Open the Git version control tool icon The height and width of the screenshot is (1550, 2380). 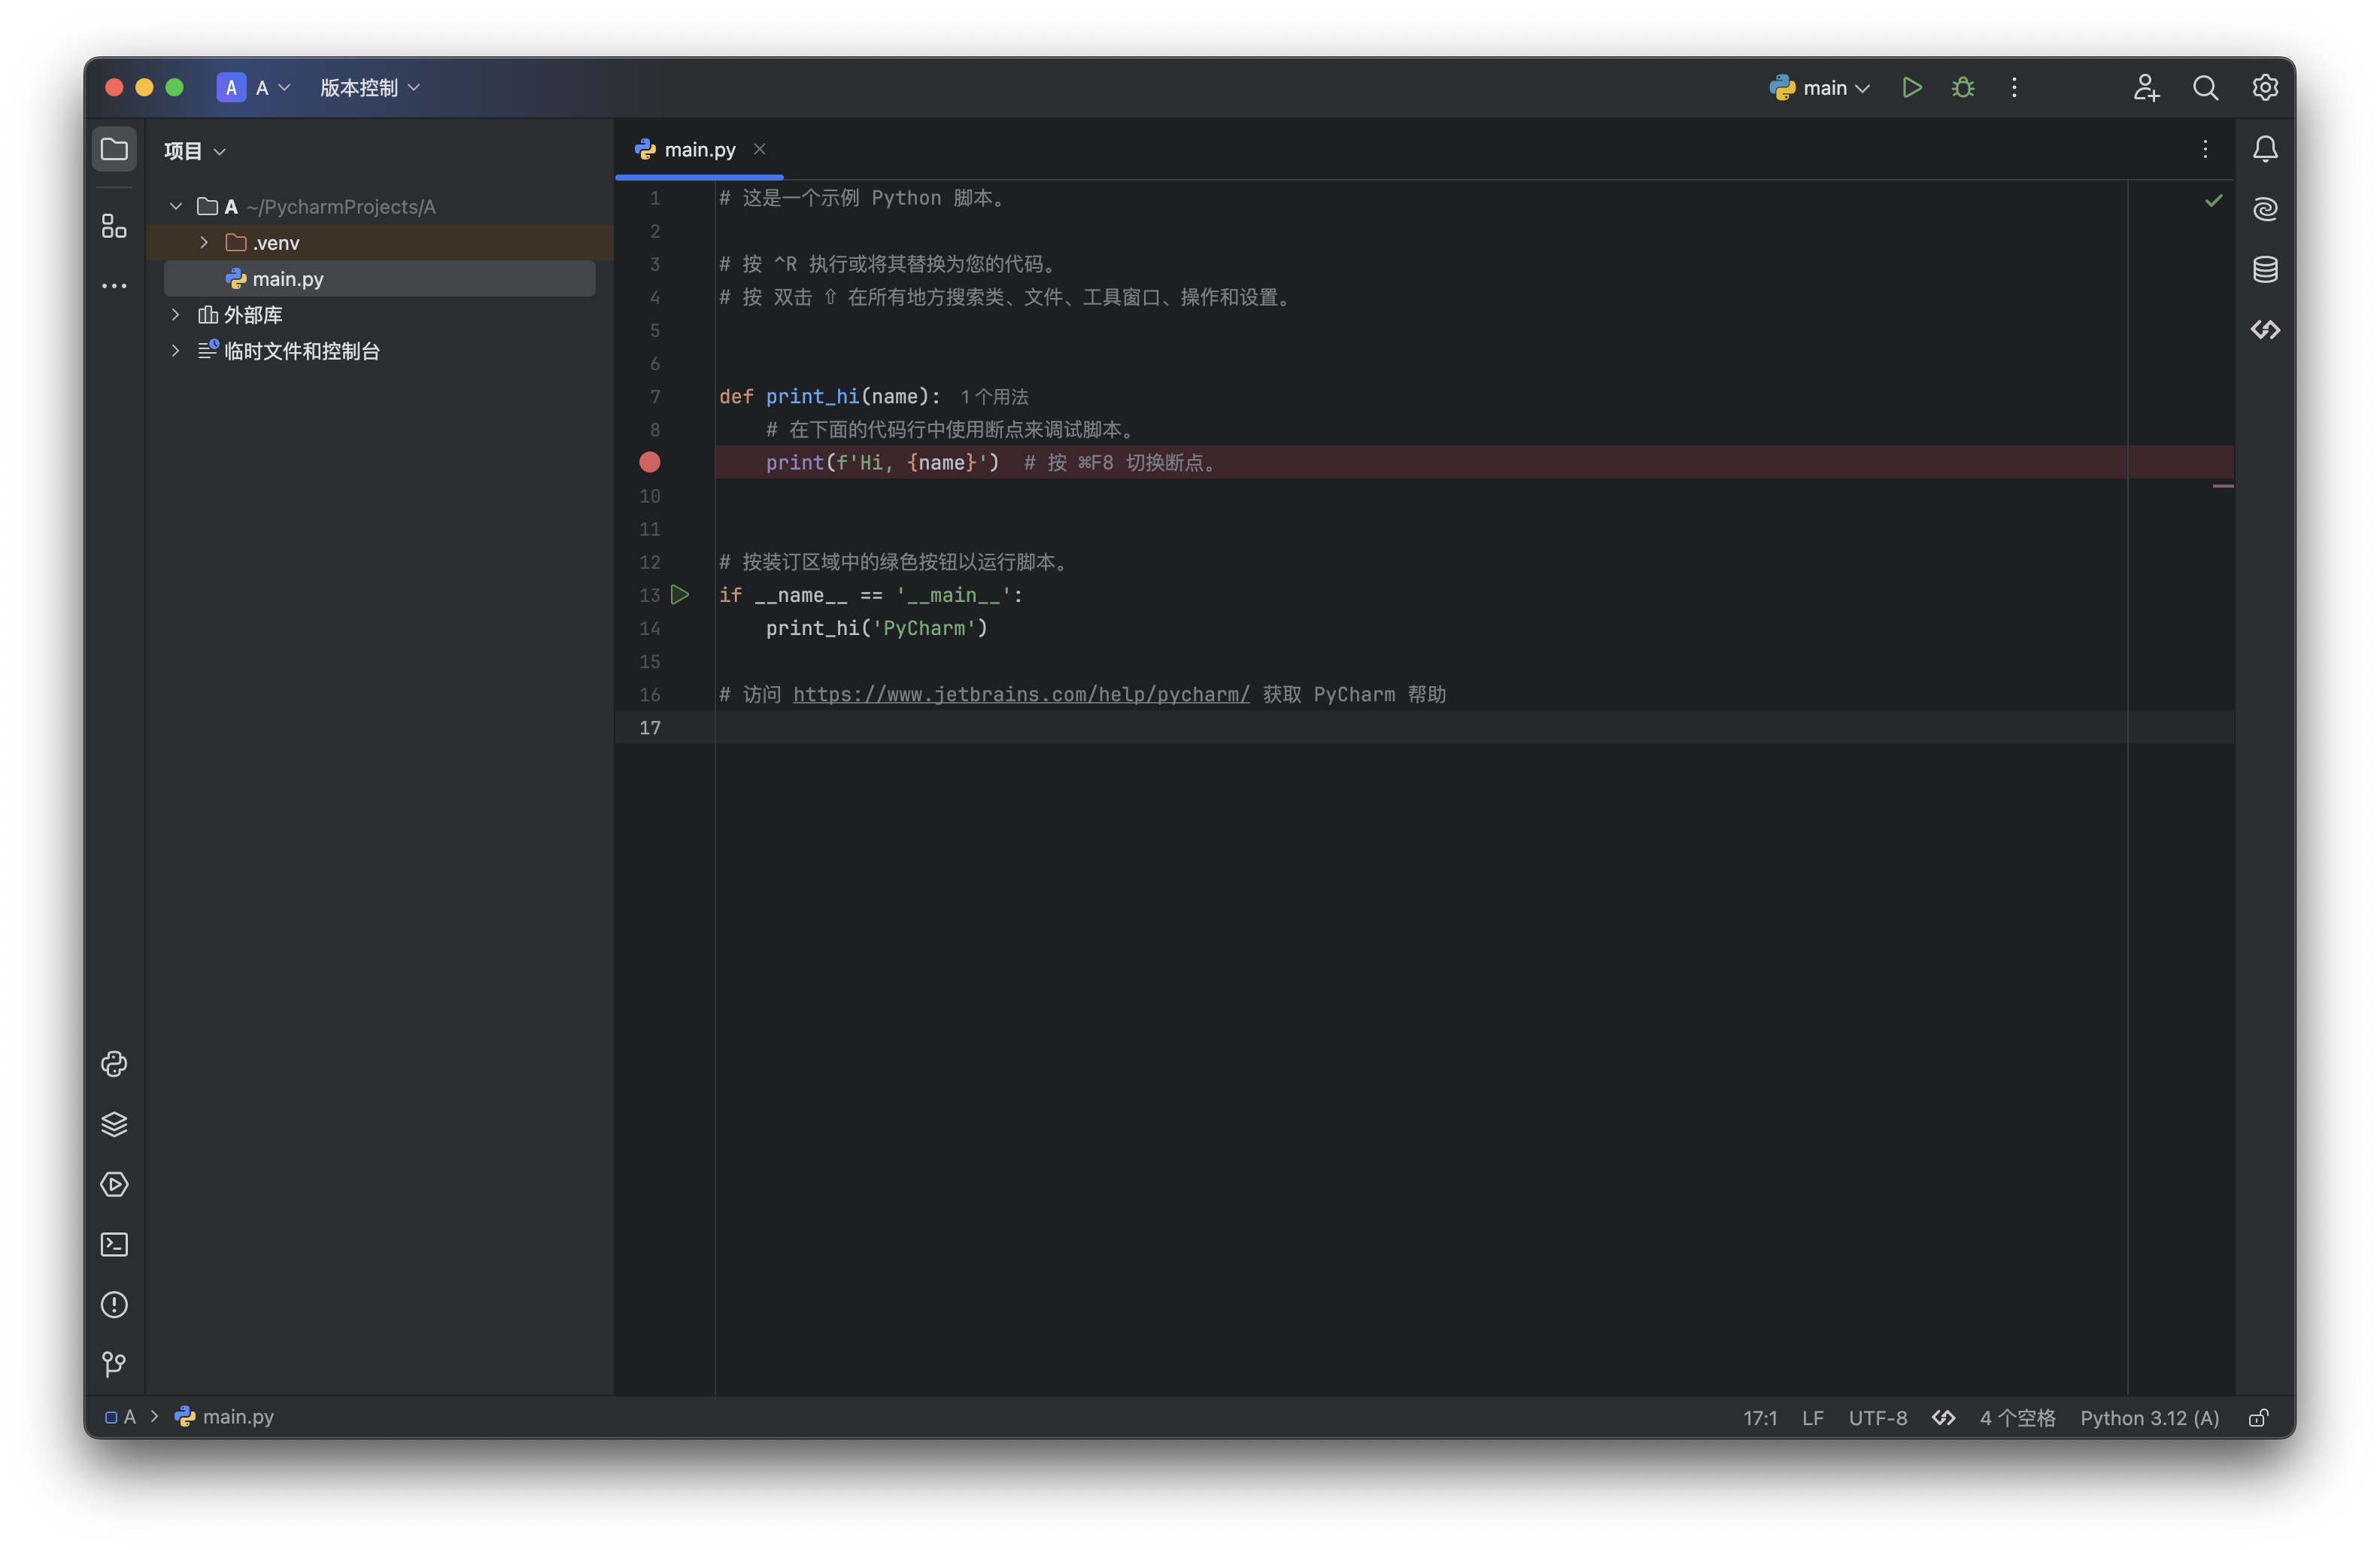[x=114, y=1364]
